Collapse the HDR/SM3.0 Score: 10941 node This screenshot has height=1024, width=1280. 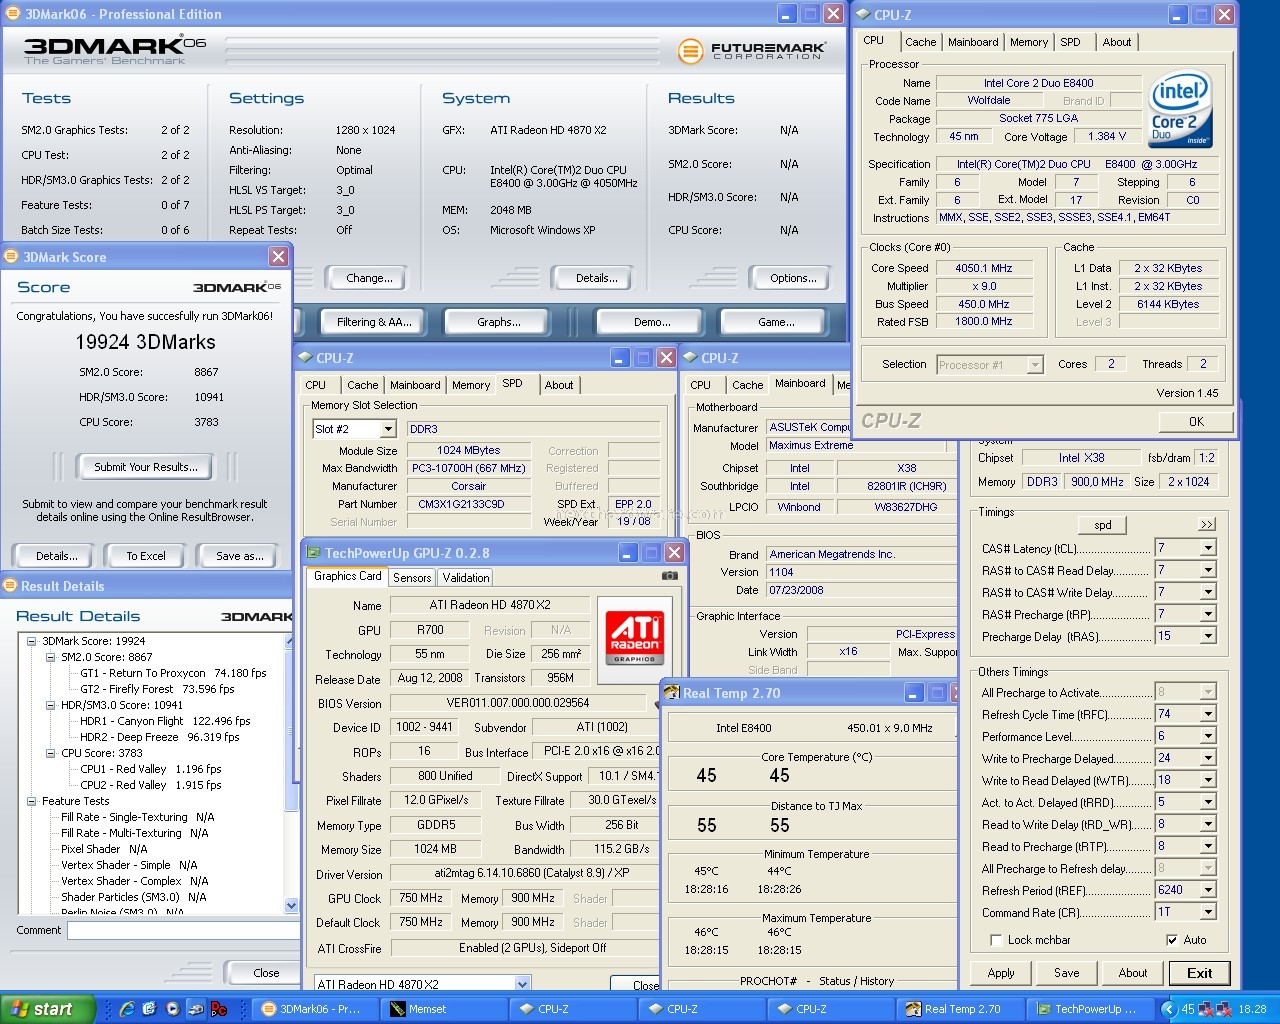[x=50, y=705]
